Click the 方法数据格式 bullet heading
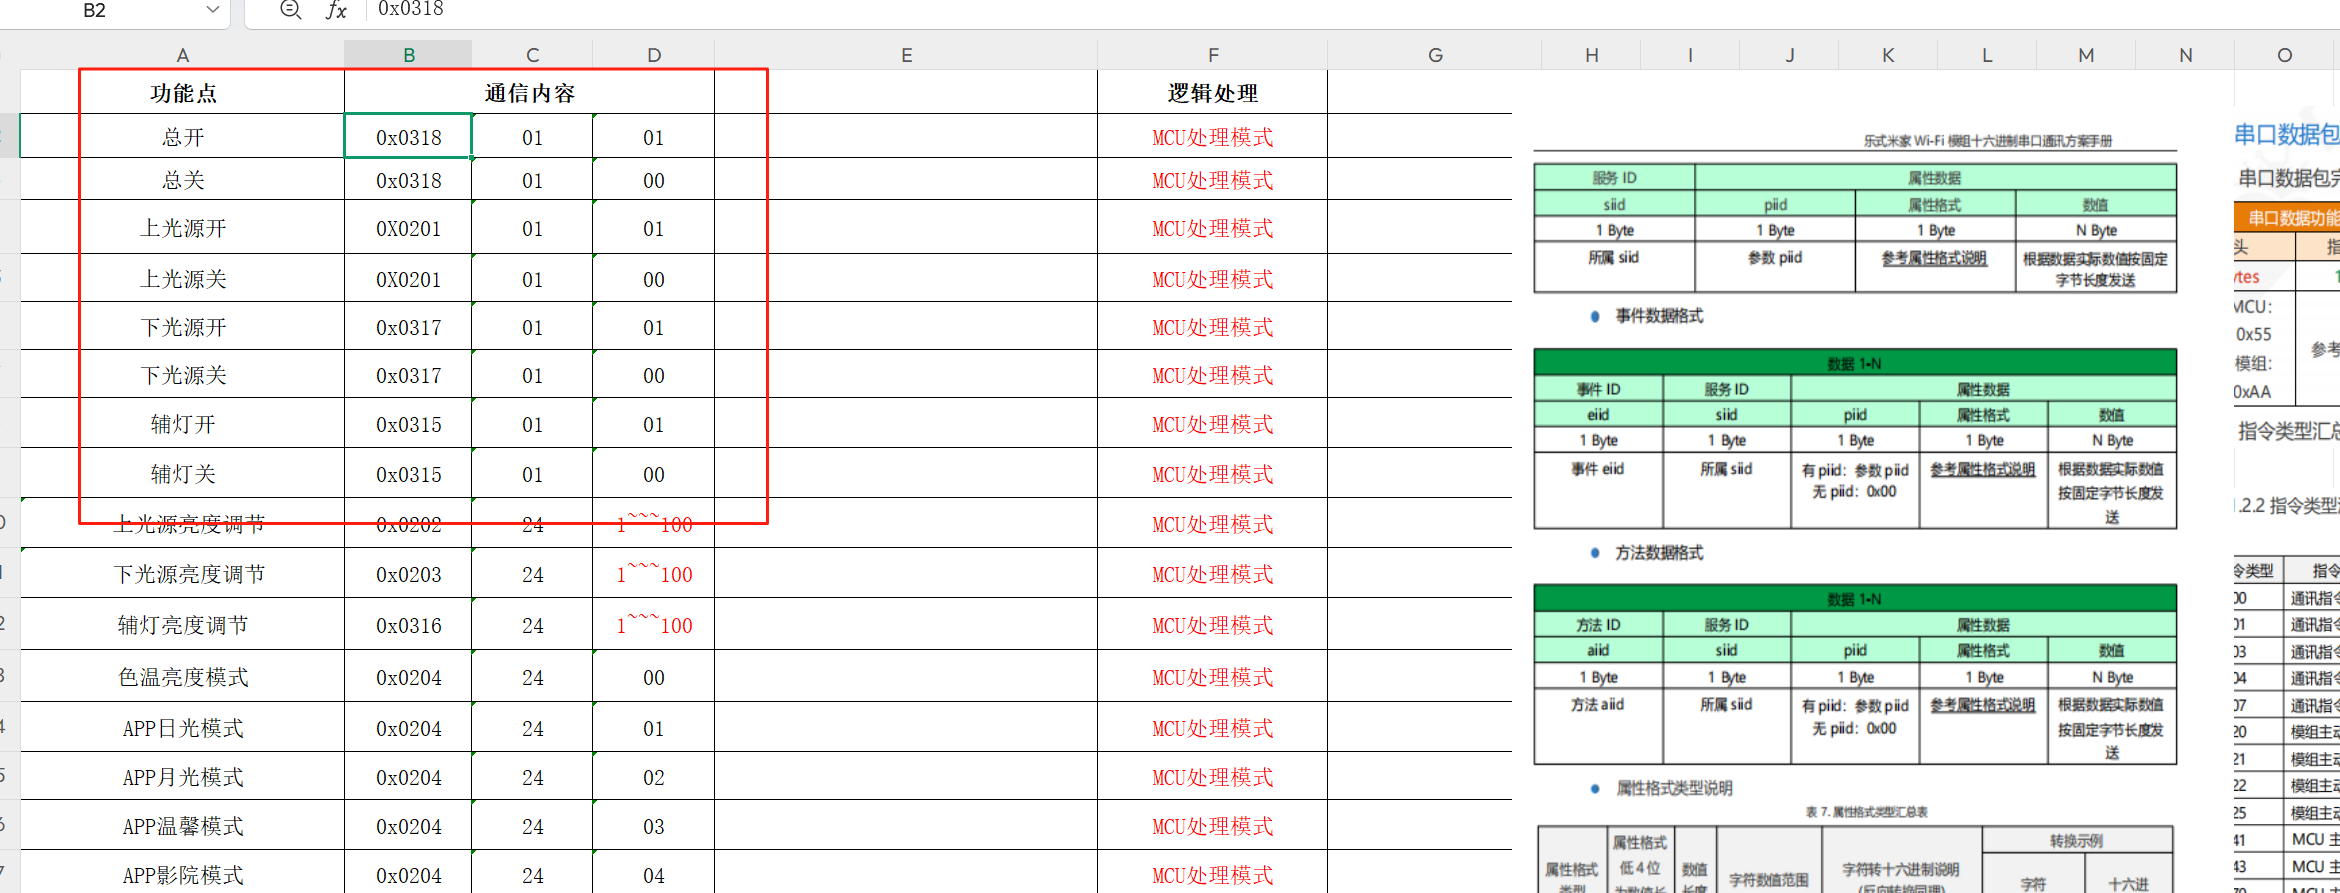Viewport: 2340px width, 893px height. [x=1659, y=553]
